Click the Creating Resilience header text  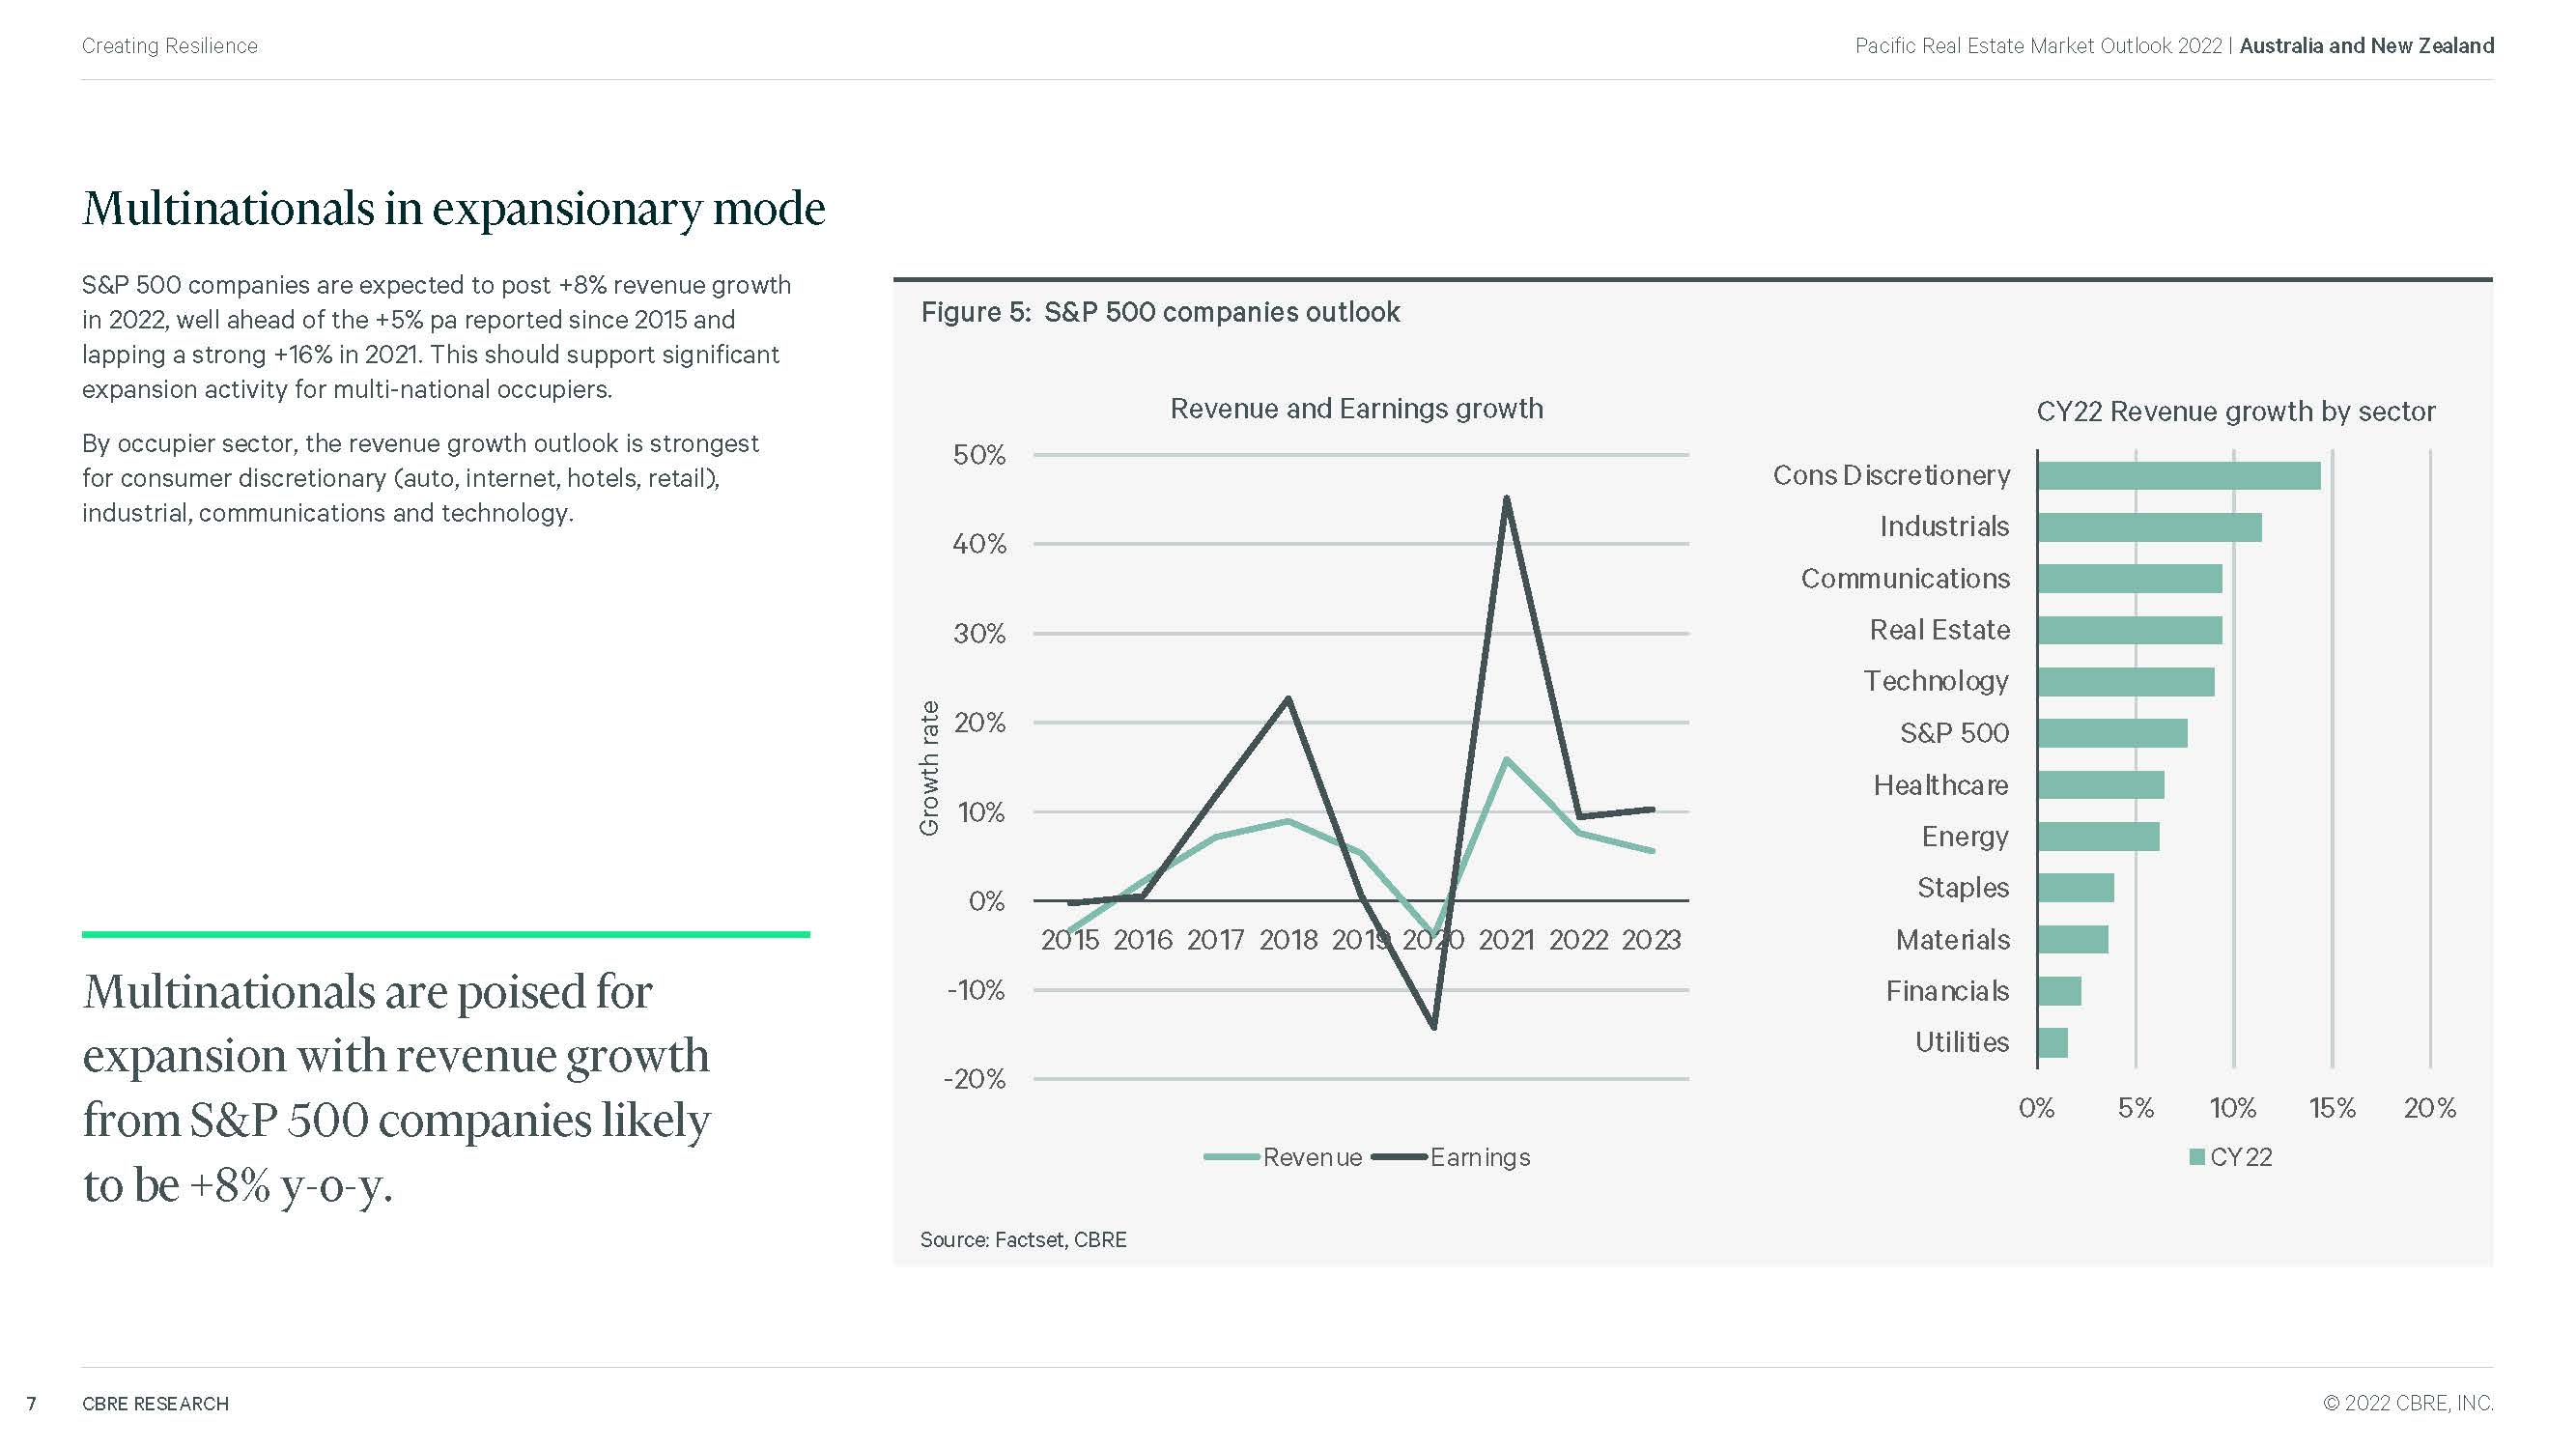point(169,46)
